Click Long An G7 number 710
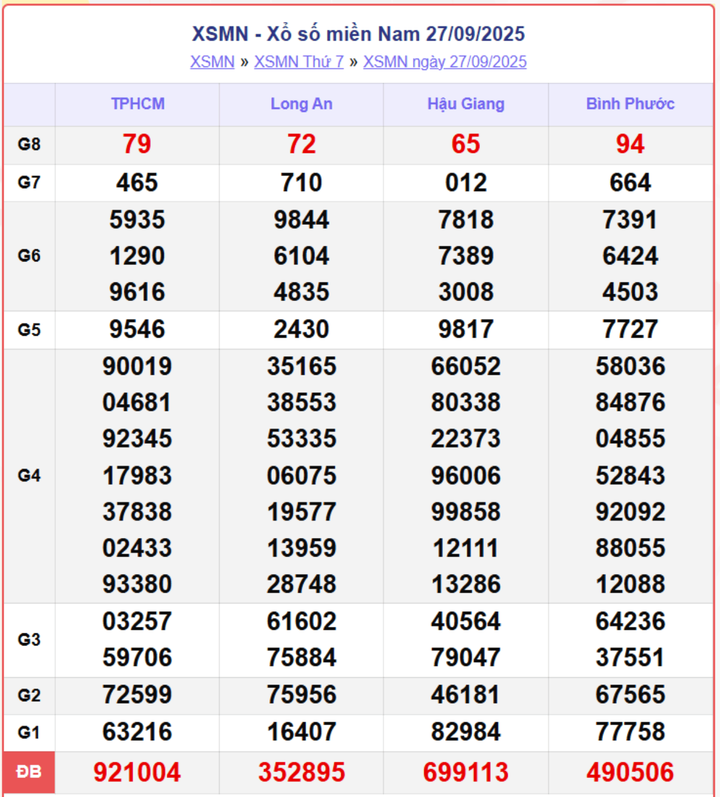 (x=301, y=183)
